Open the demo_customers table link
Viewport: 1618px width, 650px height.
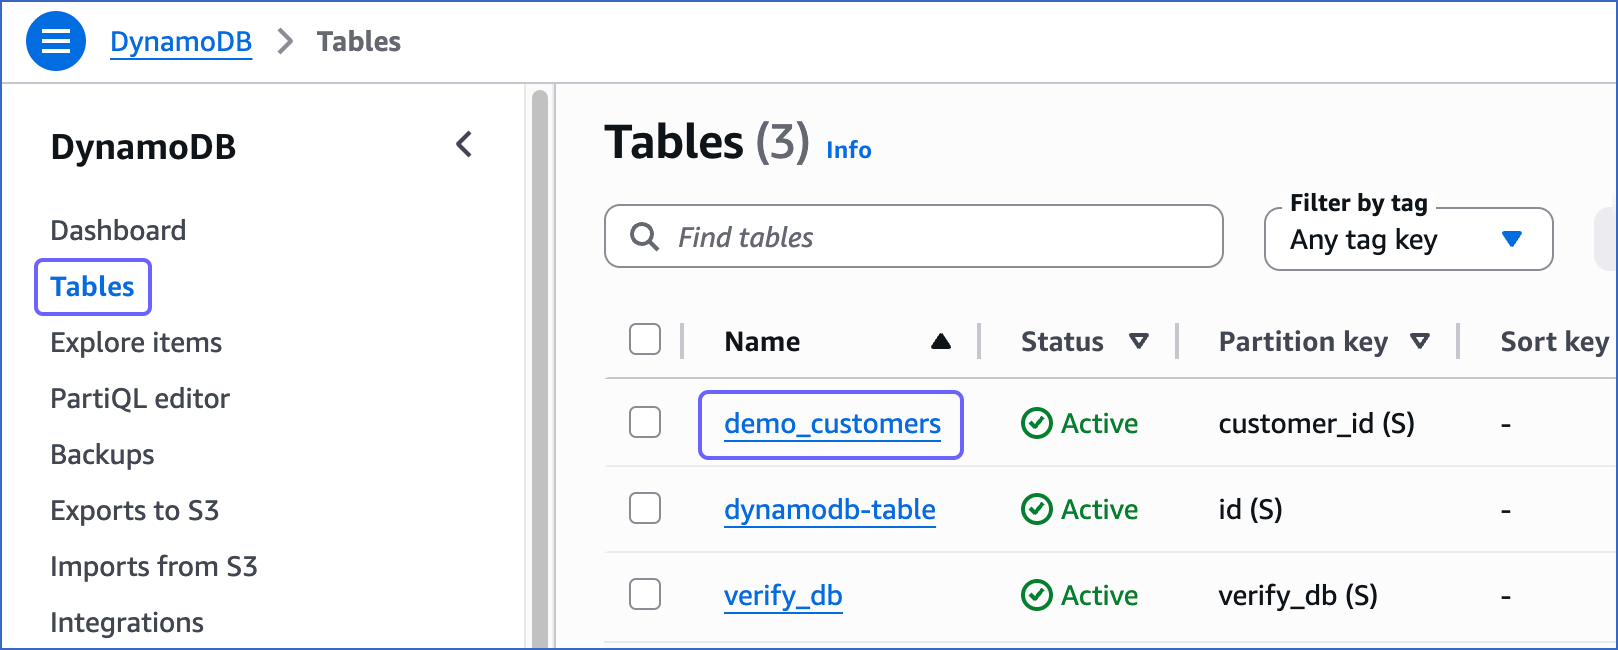pos(832,424)
